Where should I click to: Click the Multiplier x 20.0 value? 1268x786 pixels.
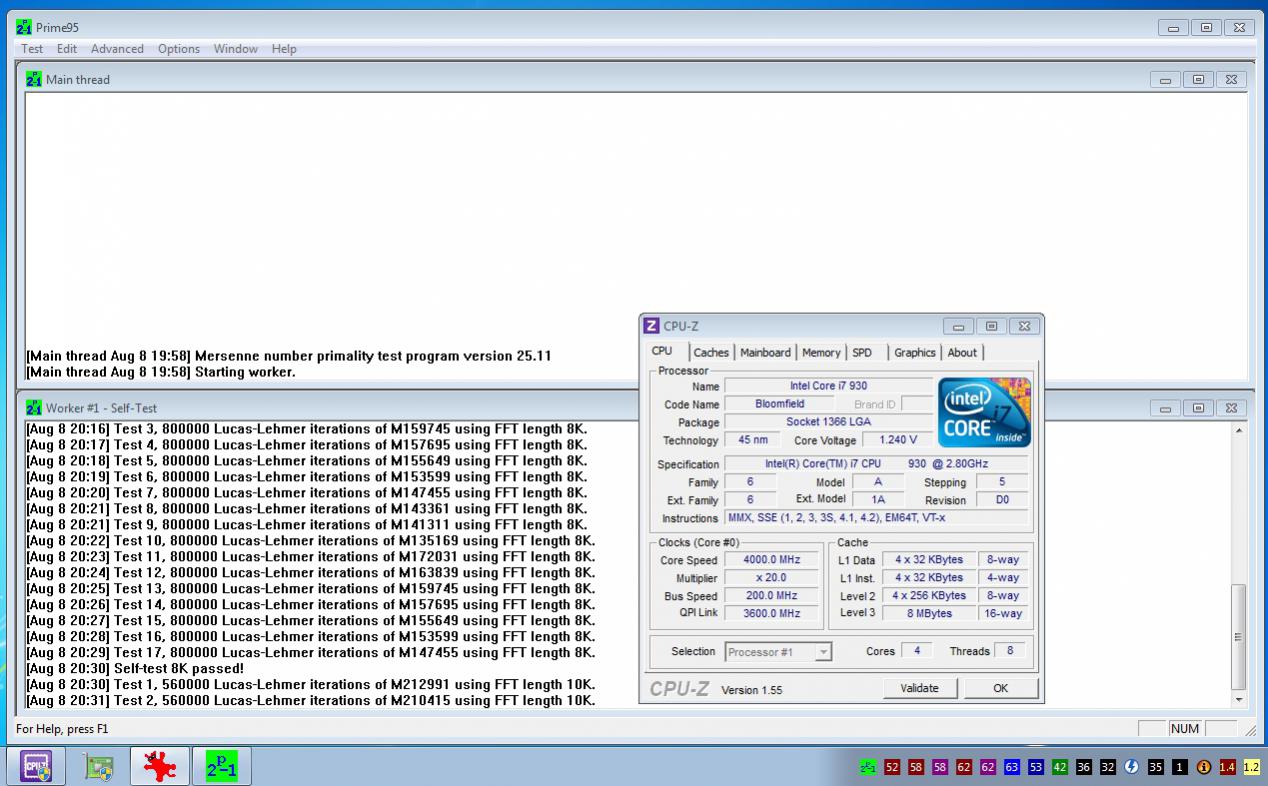(x=771, y=578)
